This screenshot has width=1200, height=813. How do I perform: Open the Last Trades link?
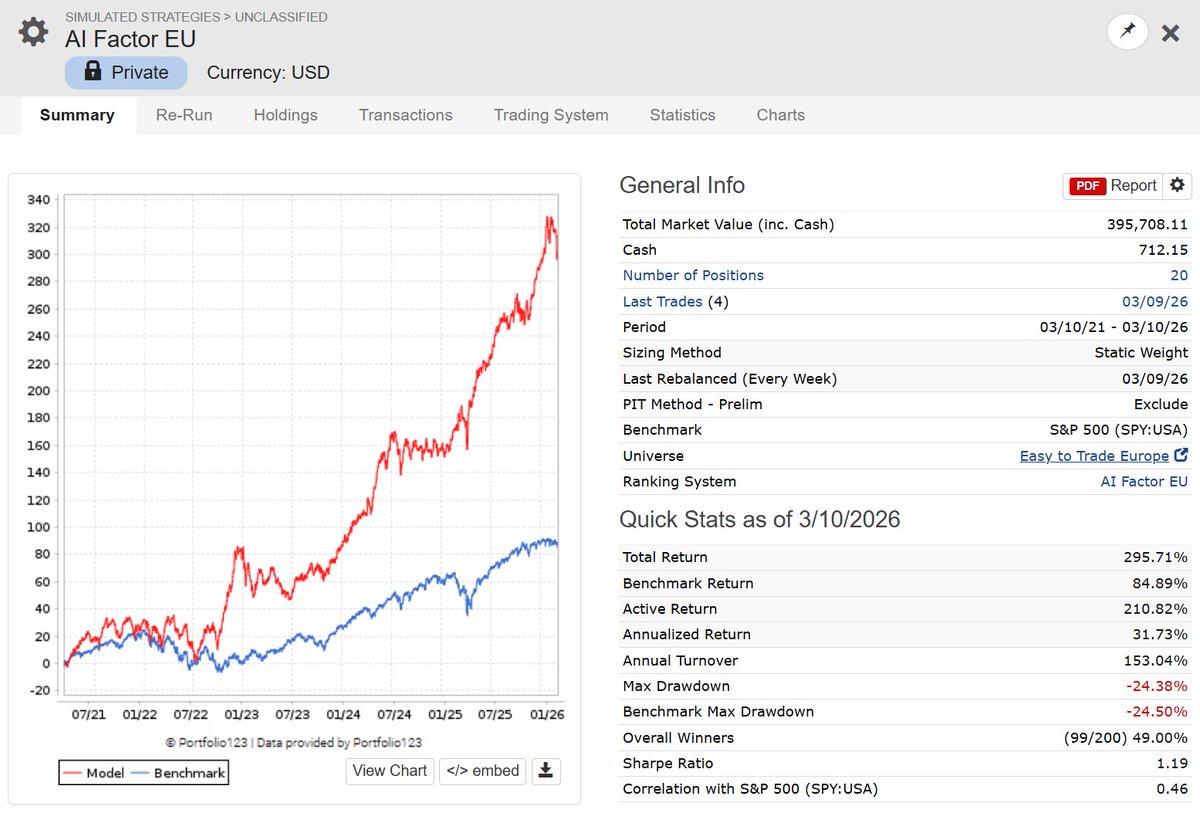click(662, 301)
